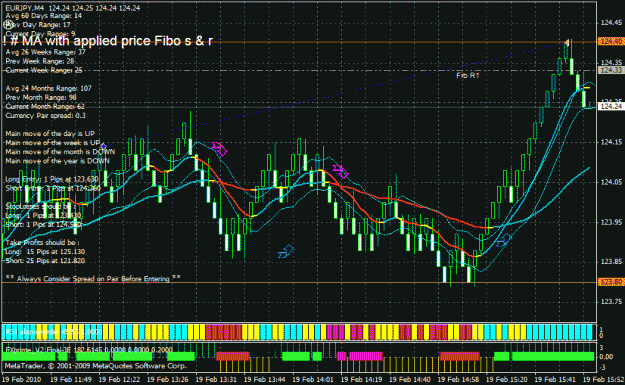Select the Fib R1 label
This screenshot has width=625, height=385.
(468, 75)
